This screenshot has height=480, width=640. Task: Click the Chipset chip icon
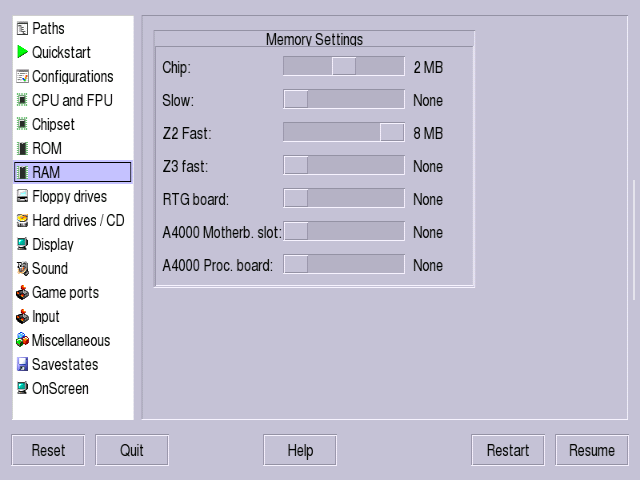pyautogui.click(x=22, y=124)
